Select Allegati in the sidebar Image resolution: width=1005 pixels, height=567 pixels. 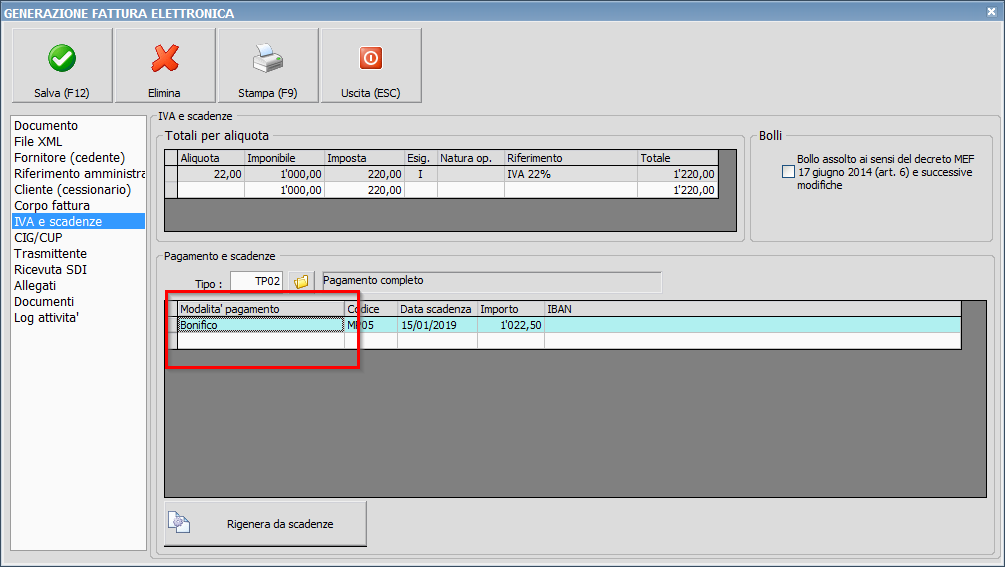tap(78, 286)
